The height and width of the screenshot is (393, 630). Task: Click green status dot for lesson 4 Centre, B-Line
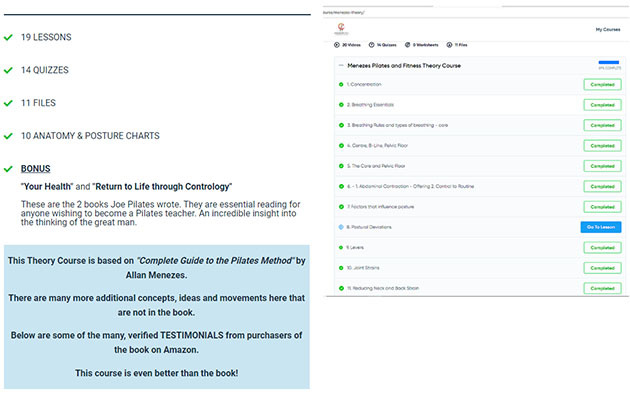click(x=341, y=146)
